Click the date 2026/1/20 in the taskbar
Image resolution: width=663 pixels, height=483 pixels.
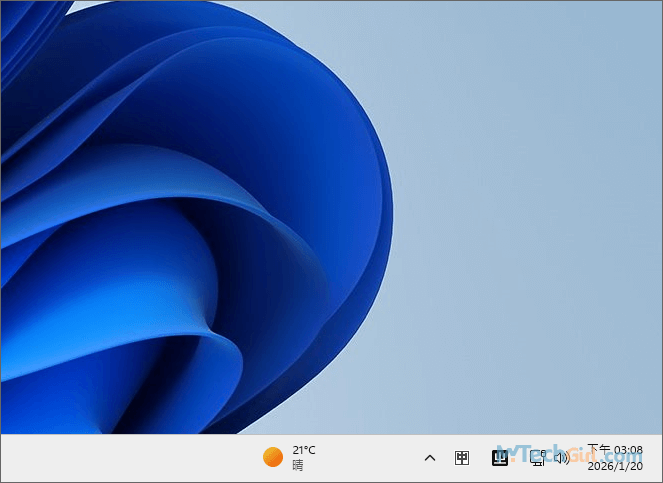[x=615, y=466]
